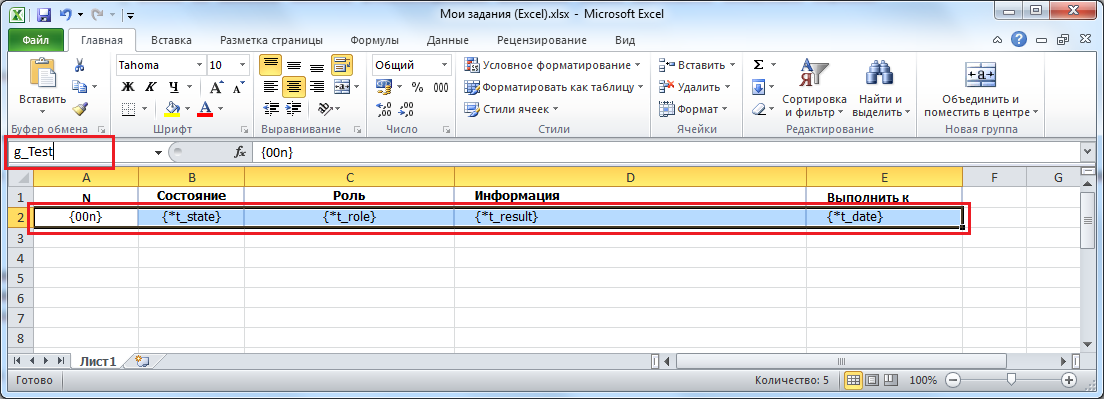Screen dimensions: 1104x399
Task: Select cell containing {*t_result}
Action: click(630, 217)
